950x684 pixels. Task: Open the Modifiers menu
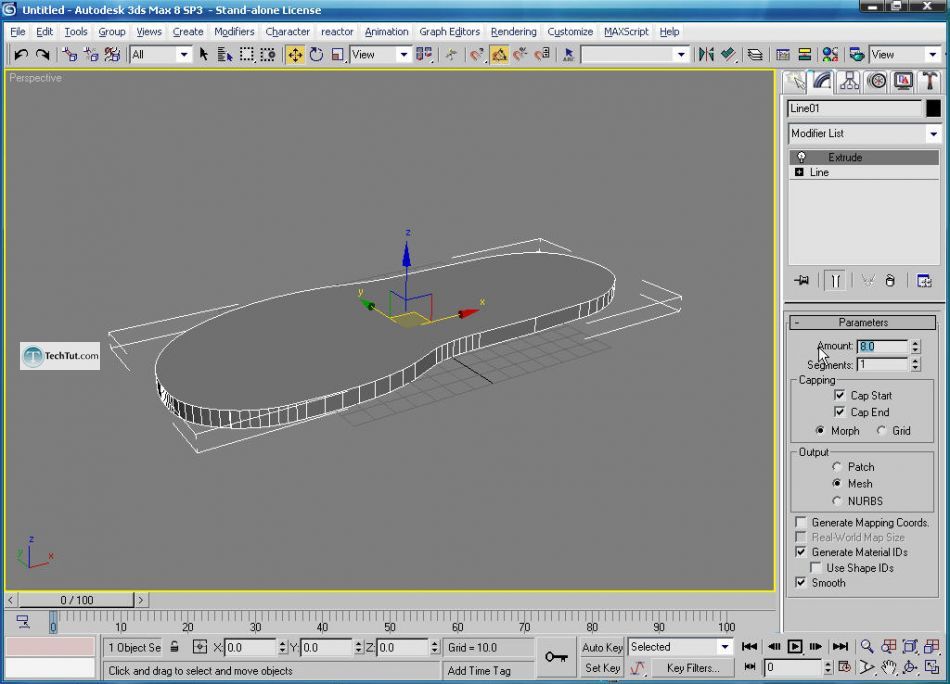[234, 32]
